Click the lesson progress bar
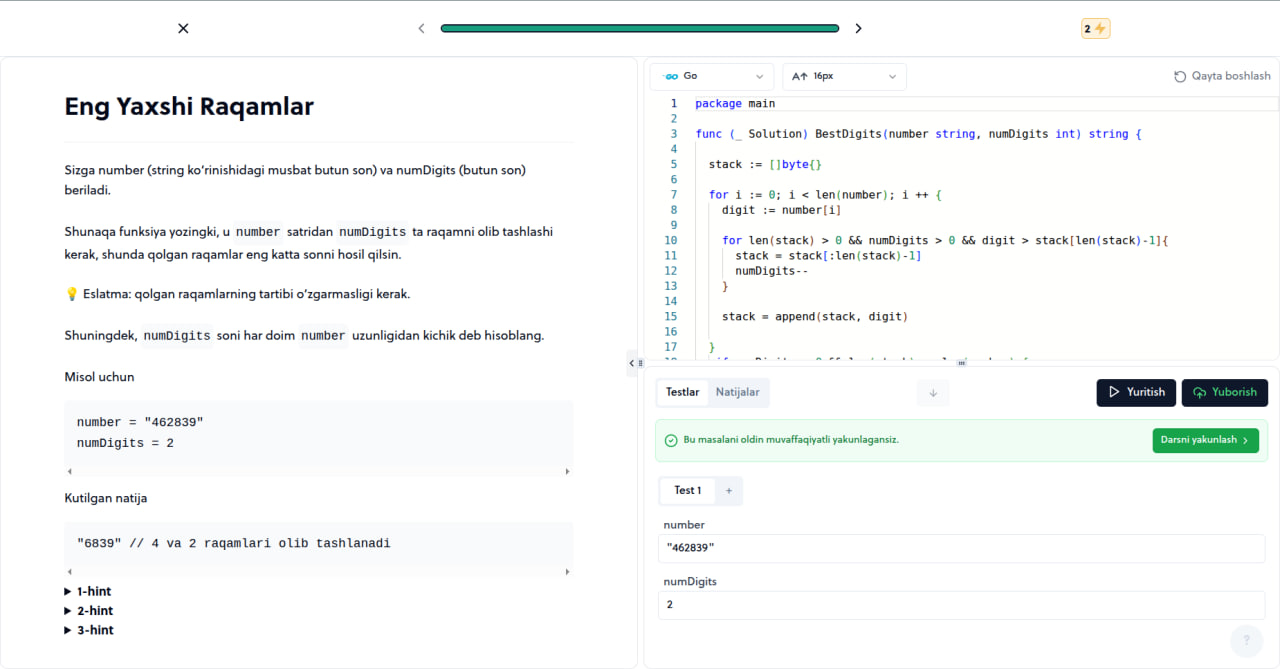The image size is (1280, 669). tap(640, 28)
